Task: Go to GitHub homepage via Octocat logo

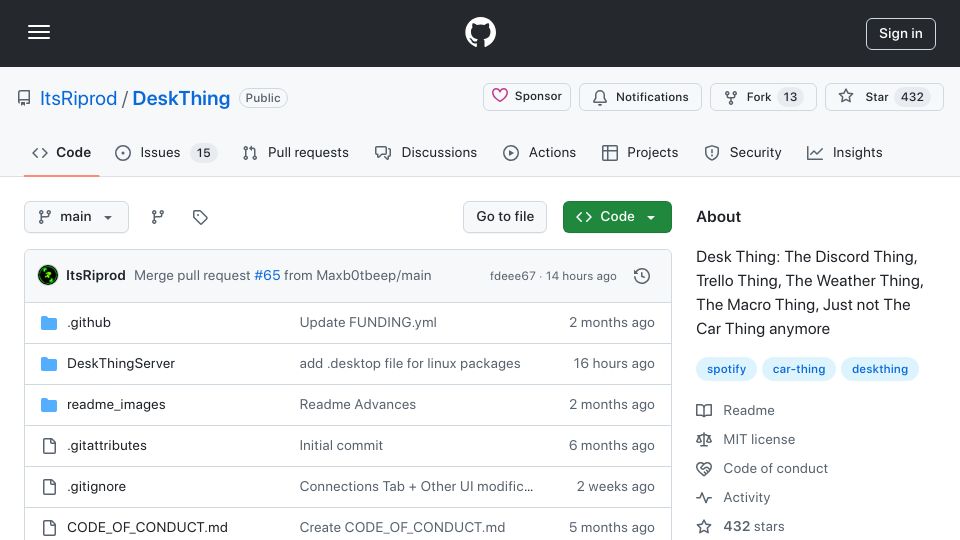Action: pos(481,32)
